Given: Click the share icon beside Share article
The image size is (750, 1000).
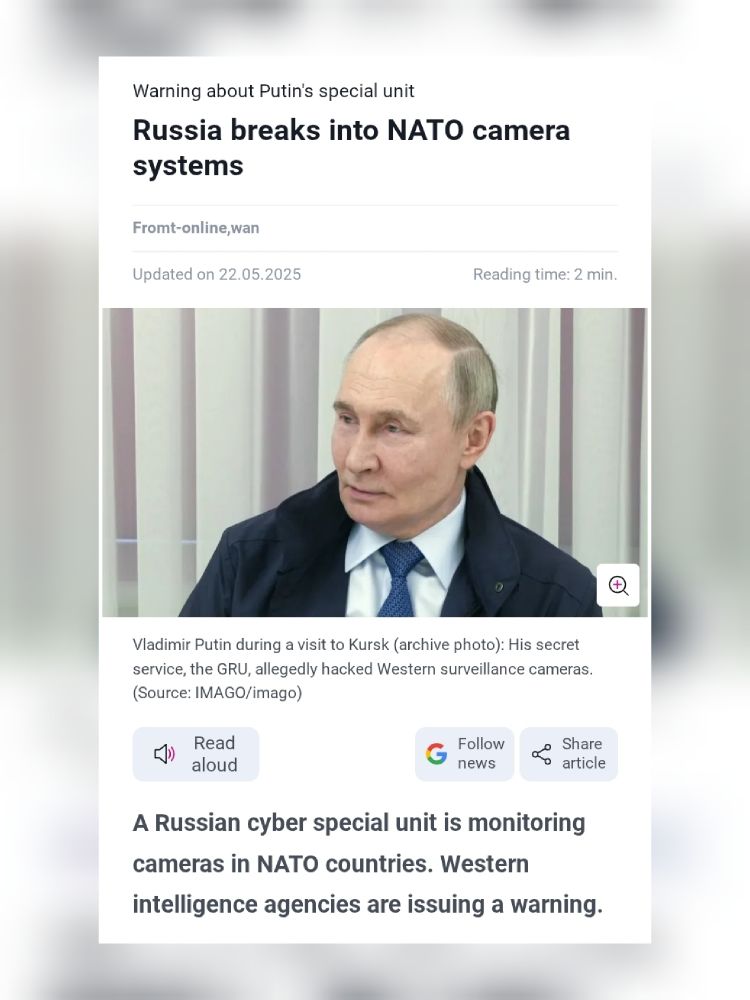Looking at the screenshot, I should [x=541, y=754].
